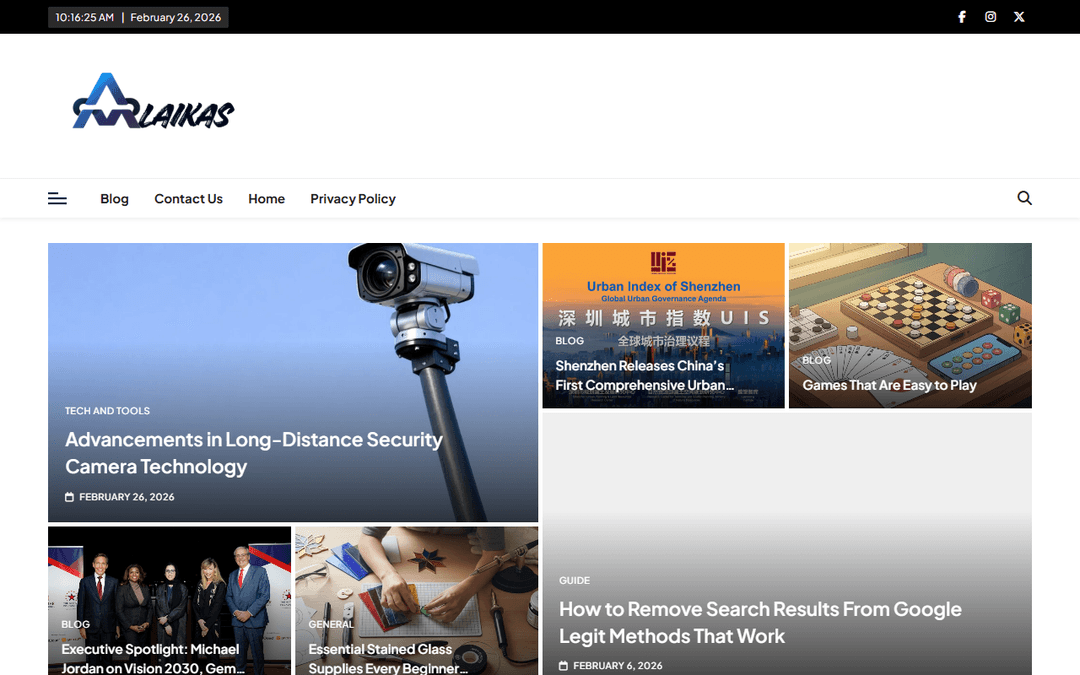Click calendar icon beside February 6, 2026
The image size is (1080, 675).
pyautogui.click(x=563, y=666)
